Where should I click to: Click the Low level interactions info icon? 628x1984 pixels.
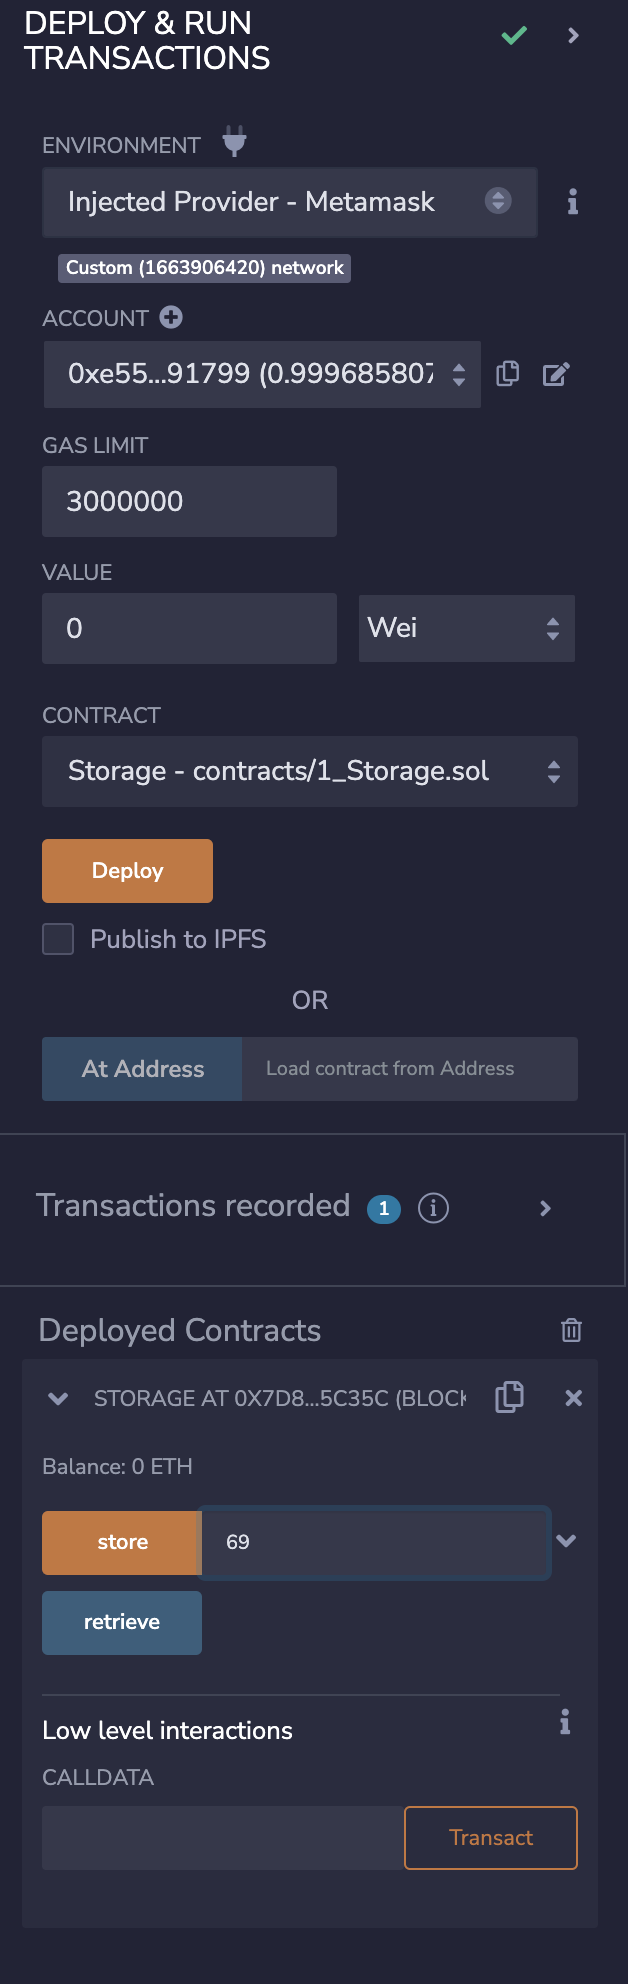(565, 1722)
